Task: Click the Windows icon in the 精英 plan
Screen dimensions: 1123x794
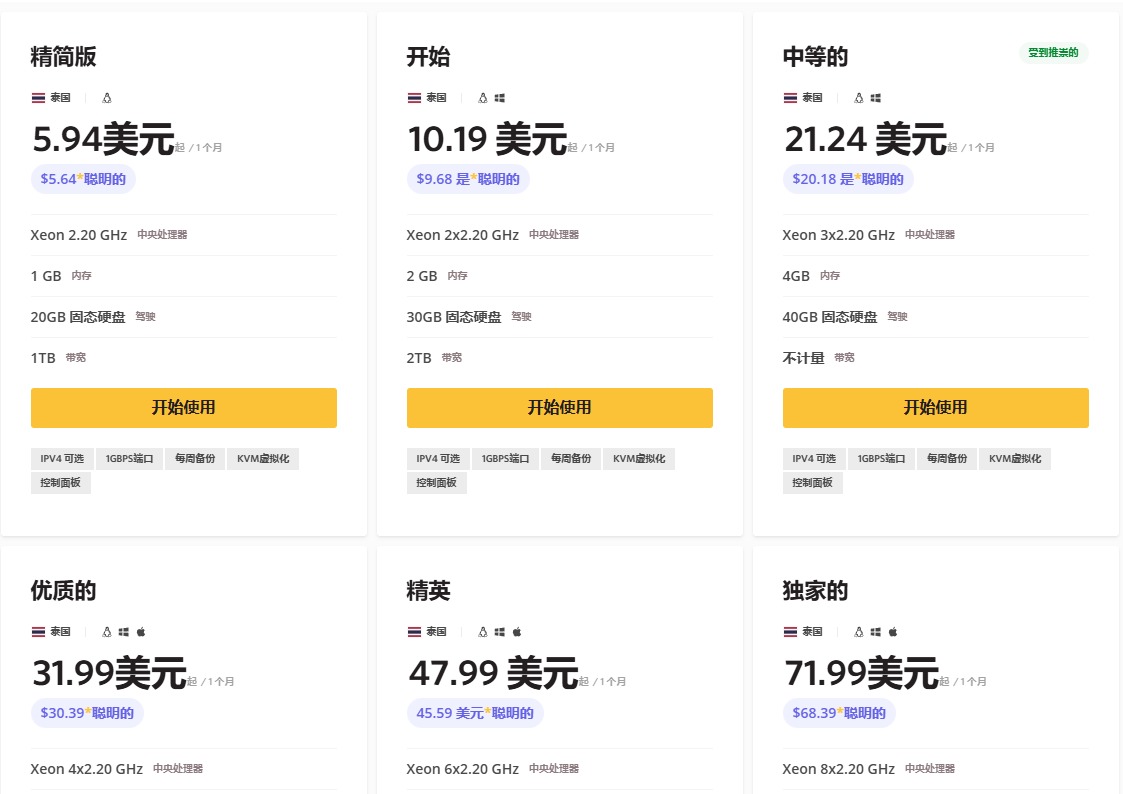Action: click(x=499, y=632)
